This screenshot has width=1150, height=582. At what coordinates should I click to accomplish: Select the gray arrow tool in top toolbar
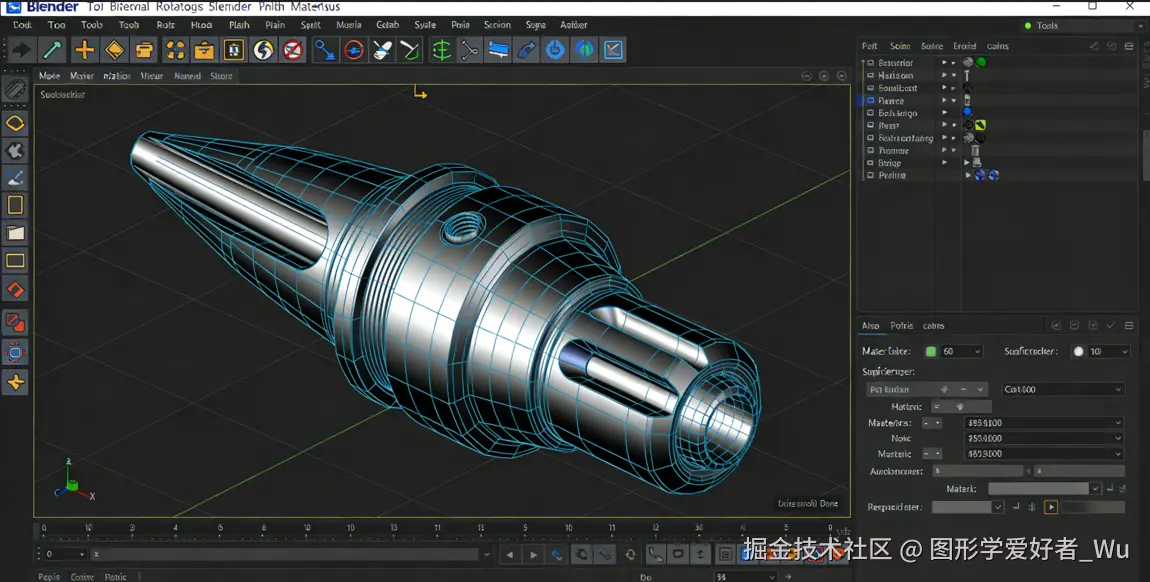tap(21, 50)
